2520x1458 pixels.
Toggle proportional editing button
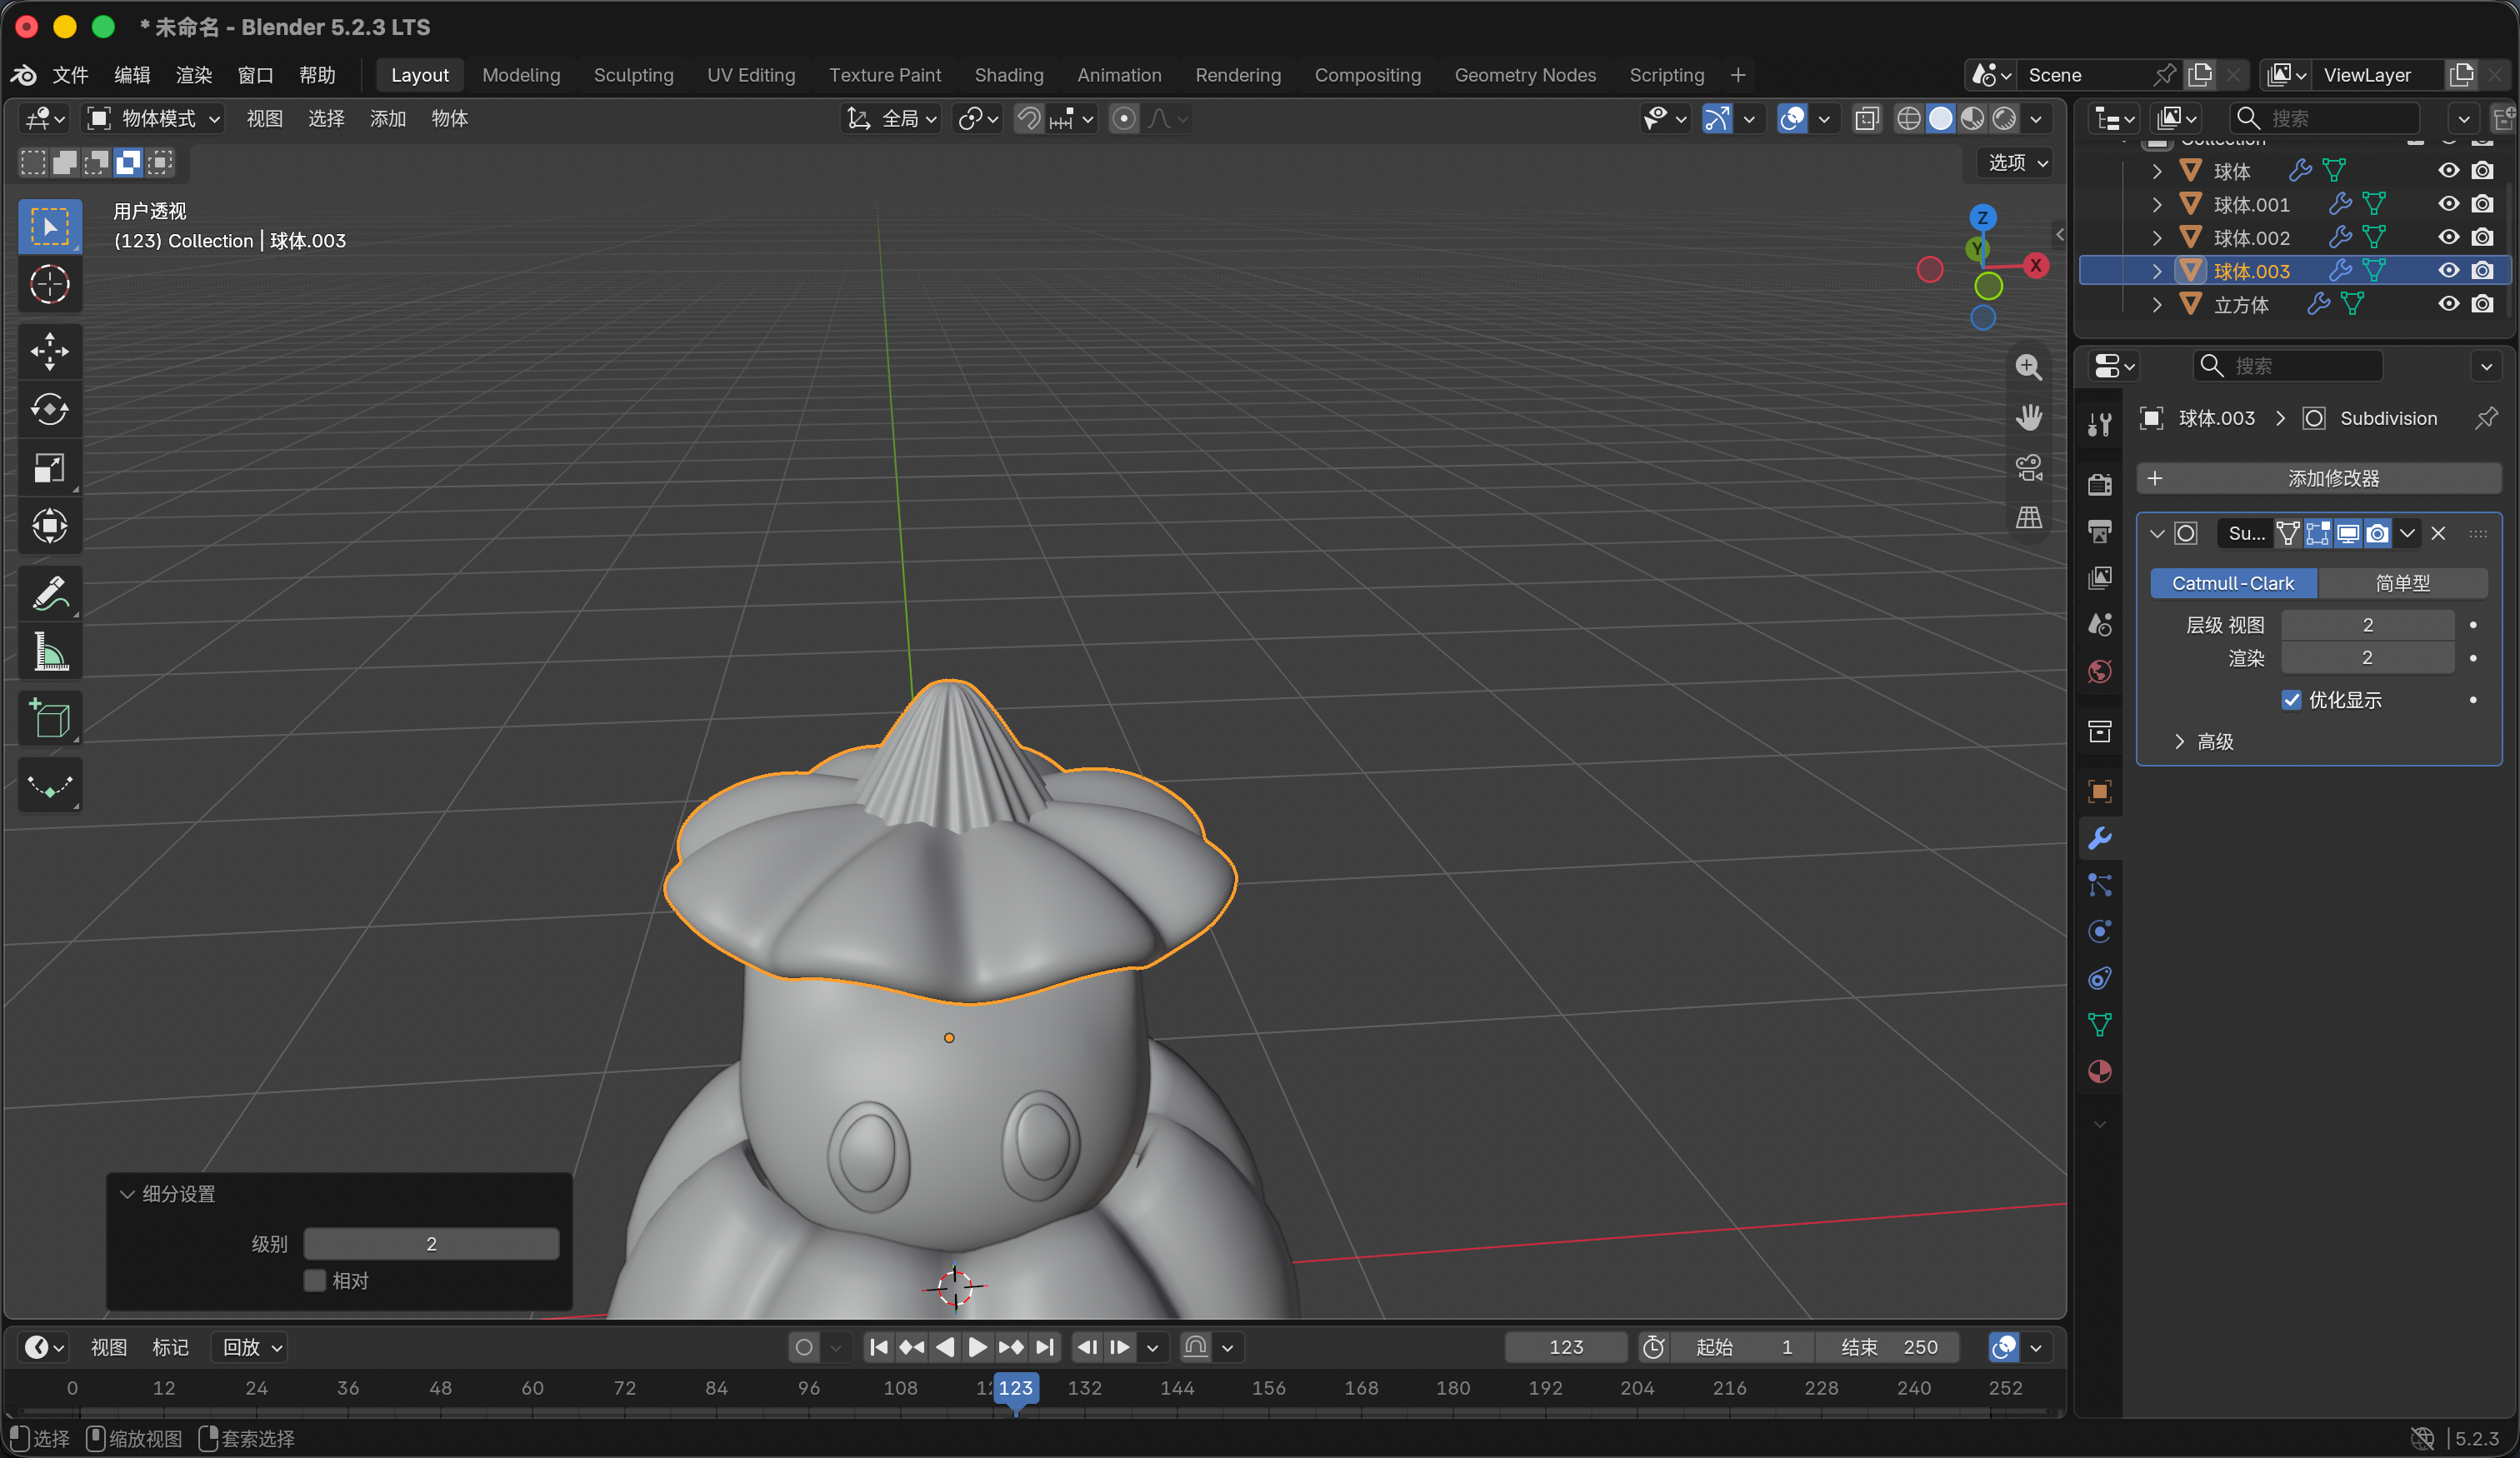coord(1123,119)
